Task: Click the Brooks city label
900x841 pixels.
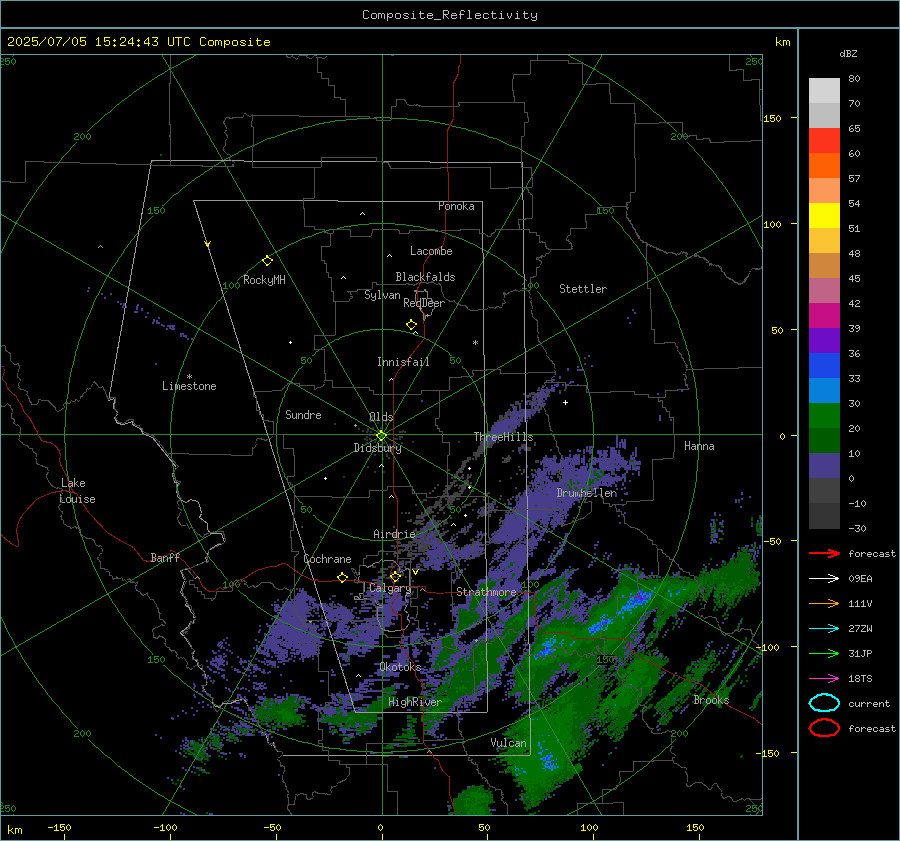Action: point(711,700)
